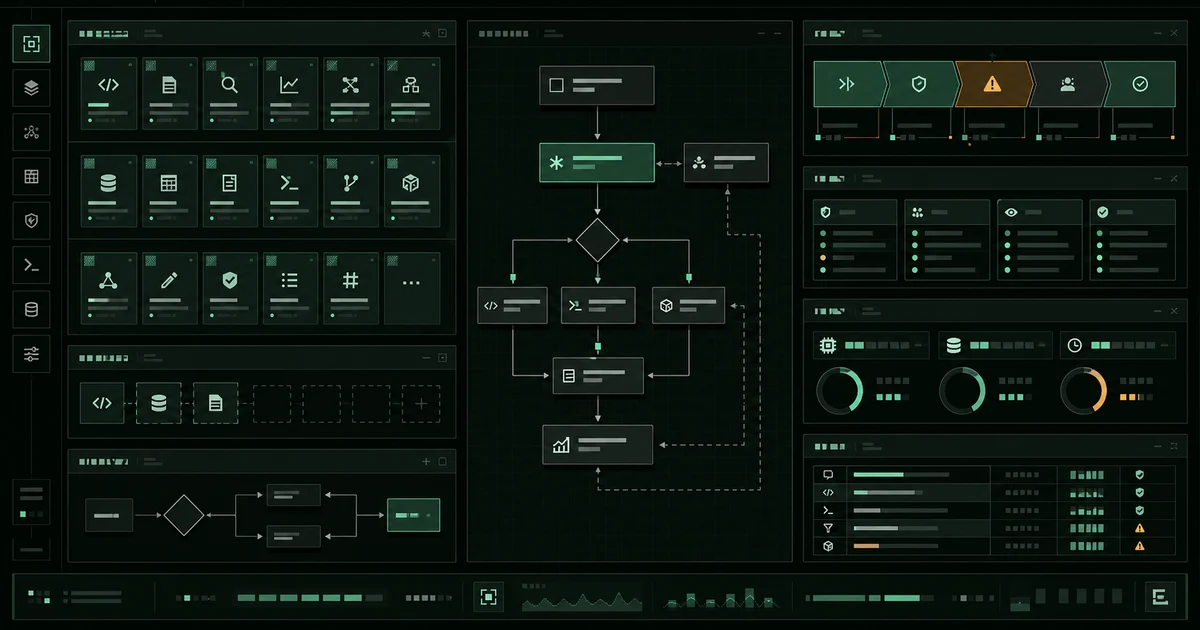1200x630 pixels.
Task: Select the green asterisk node in center flowchart
Action: click(597, 162)
